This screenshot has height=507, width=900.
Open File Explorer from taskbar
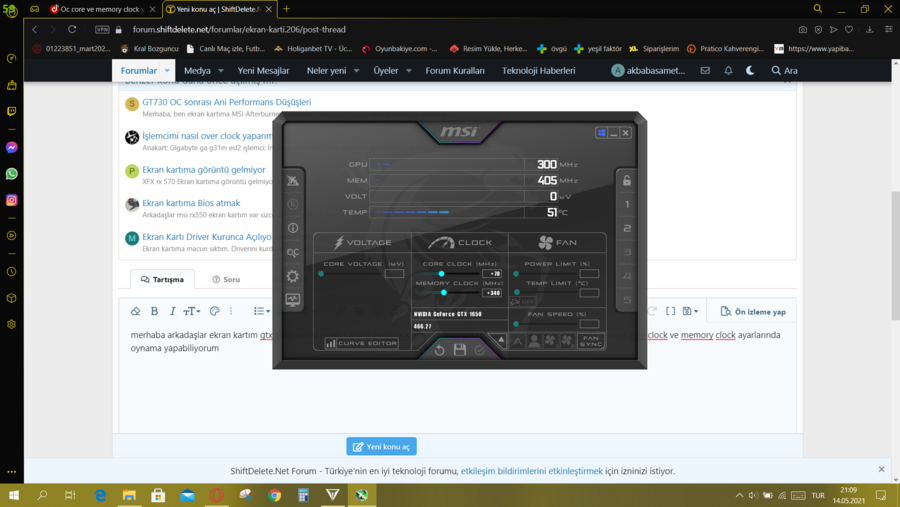(129, 495)
